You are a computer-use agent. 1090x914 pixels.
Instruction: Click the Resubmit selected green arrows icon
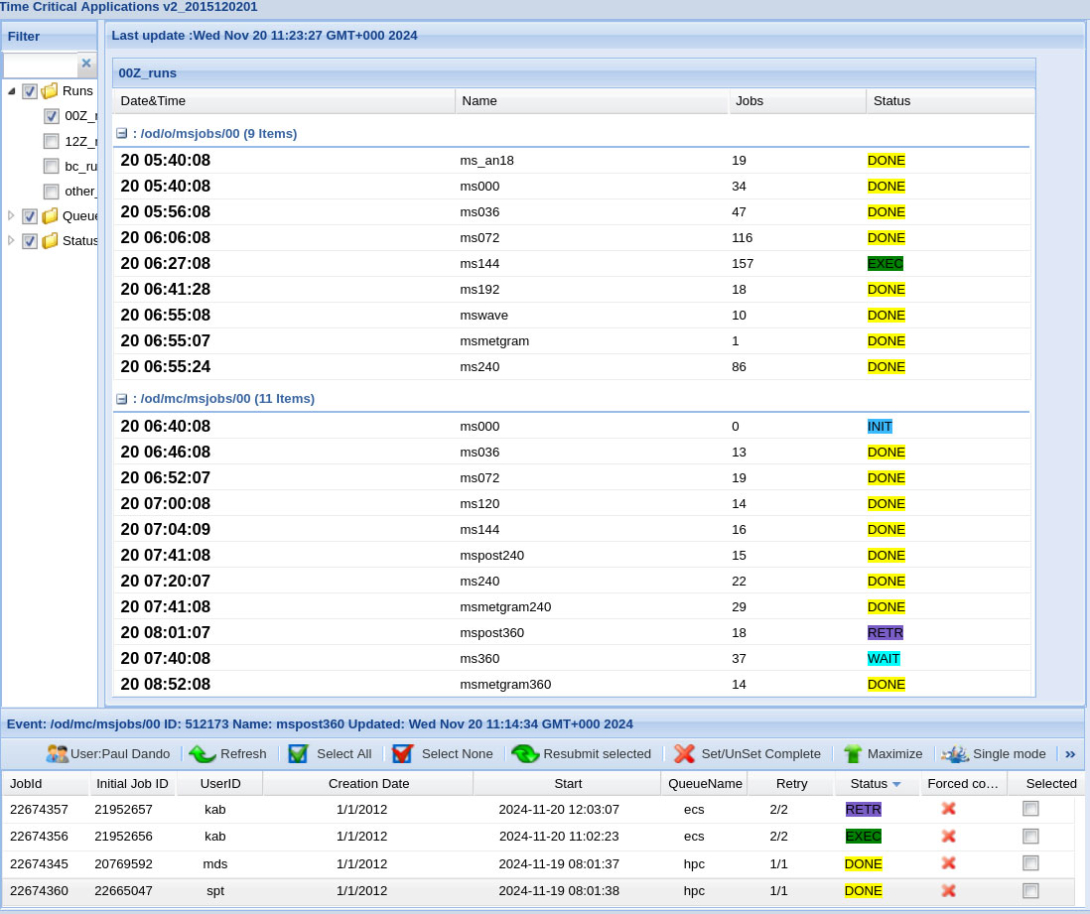525,753
